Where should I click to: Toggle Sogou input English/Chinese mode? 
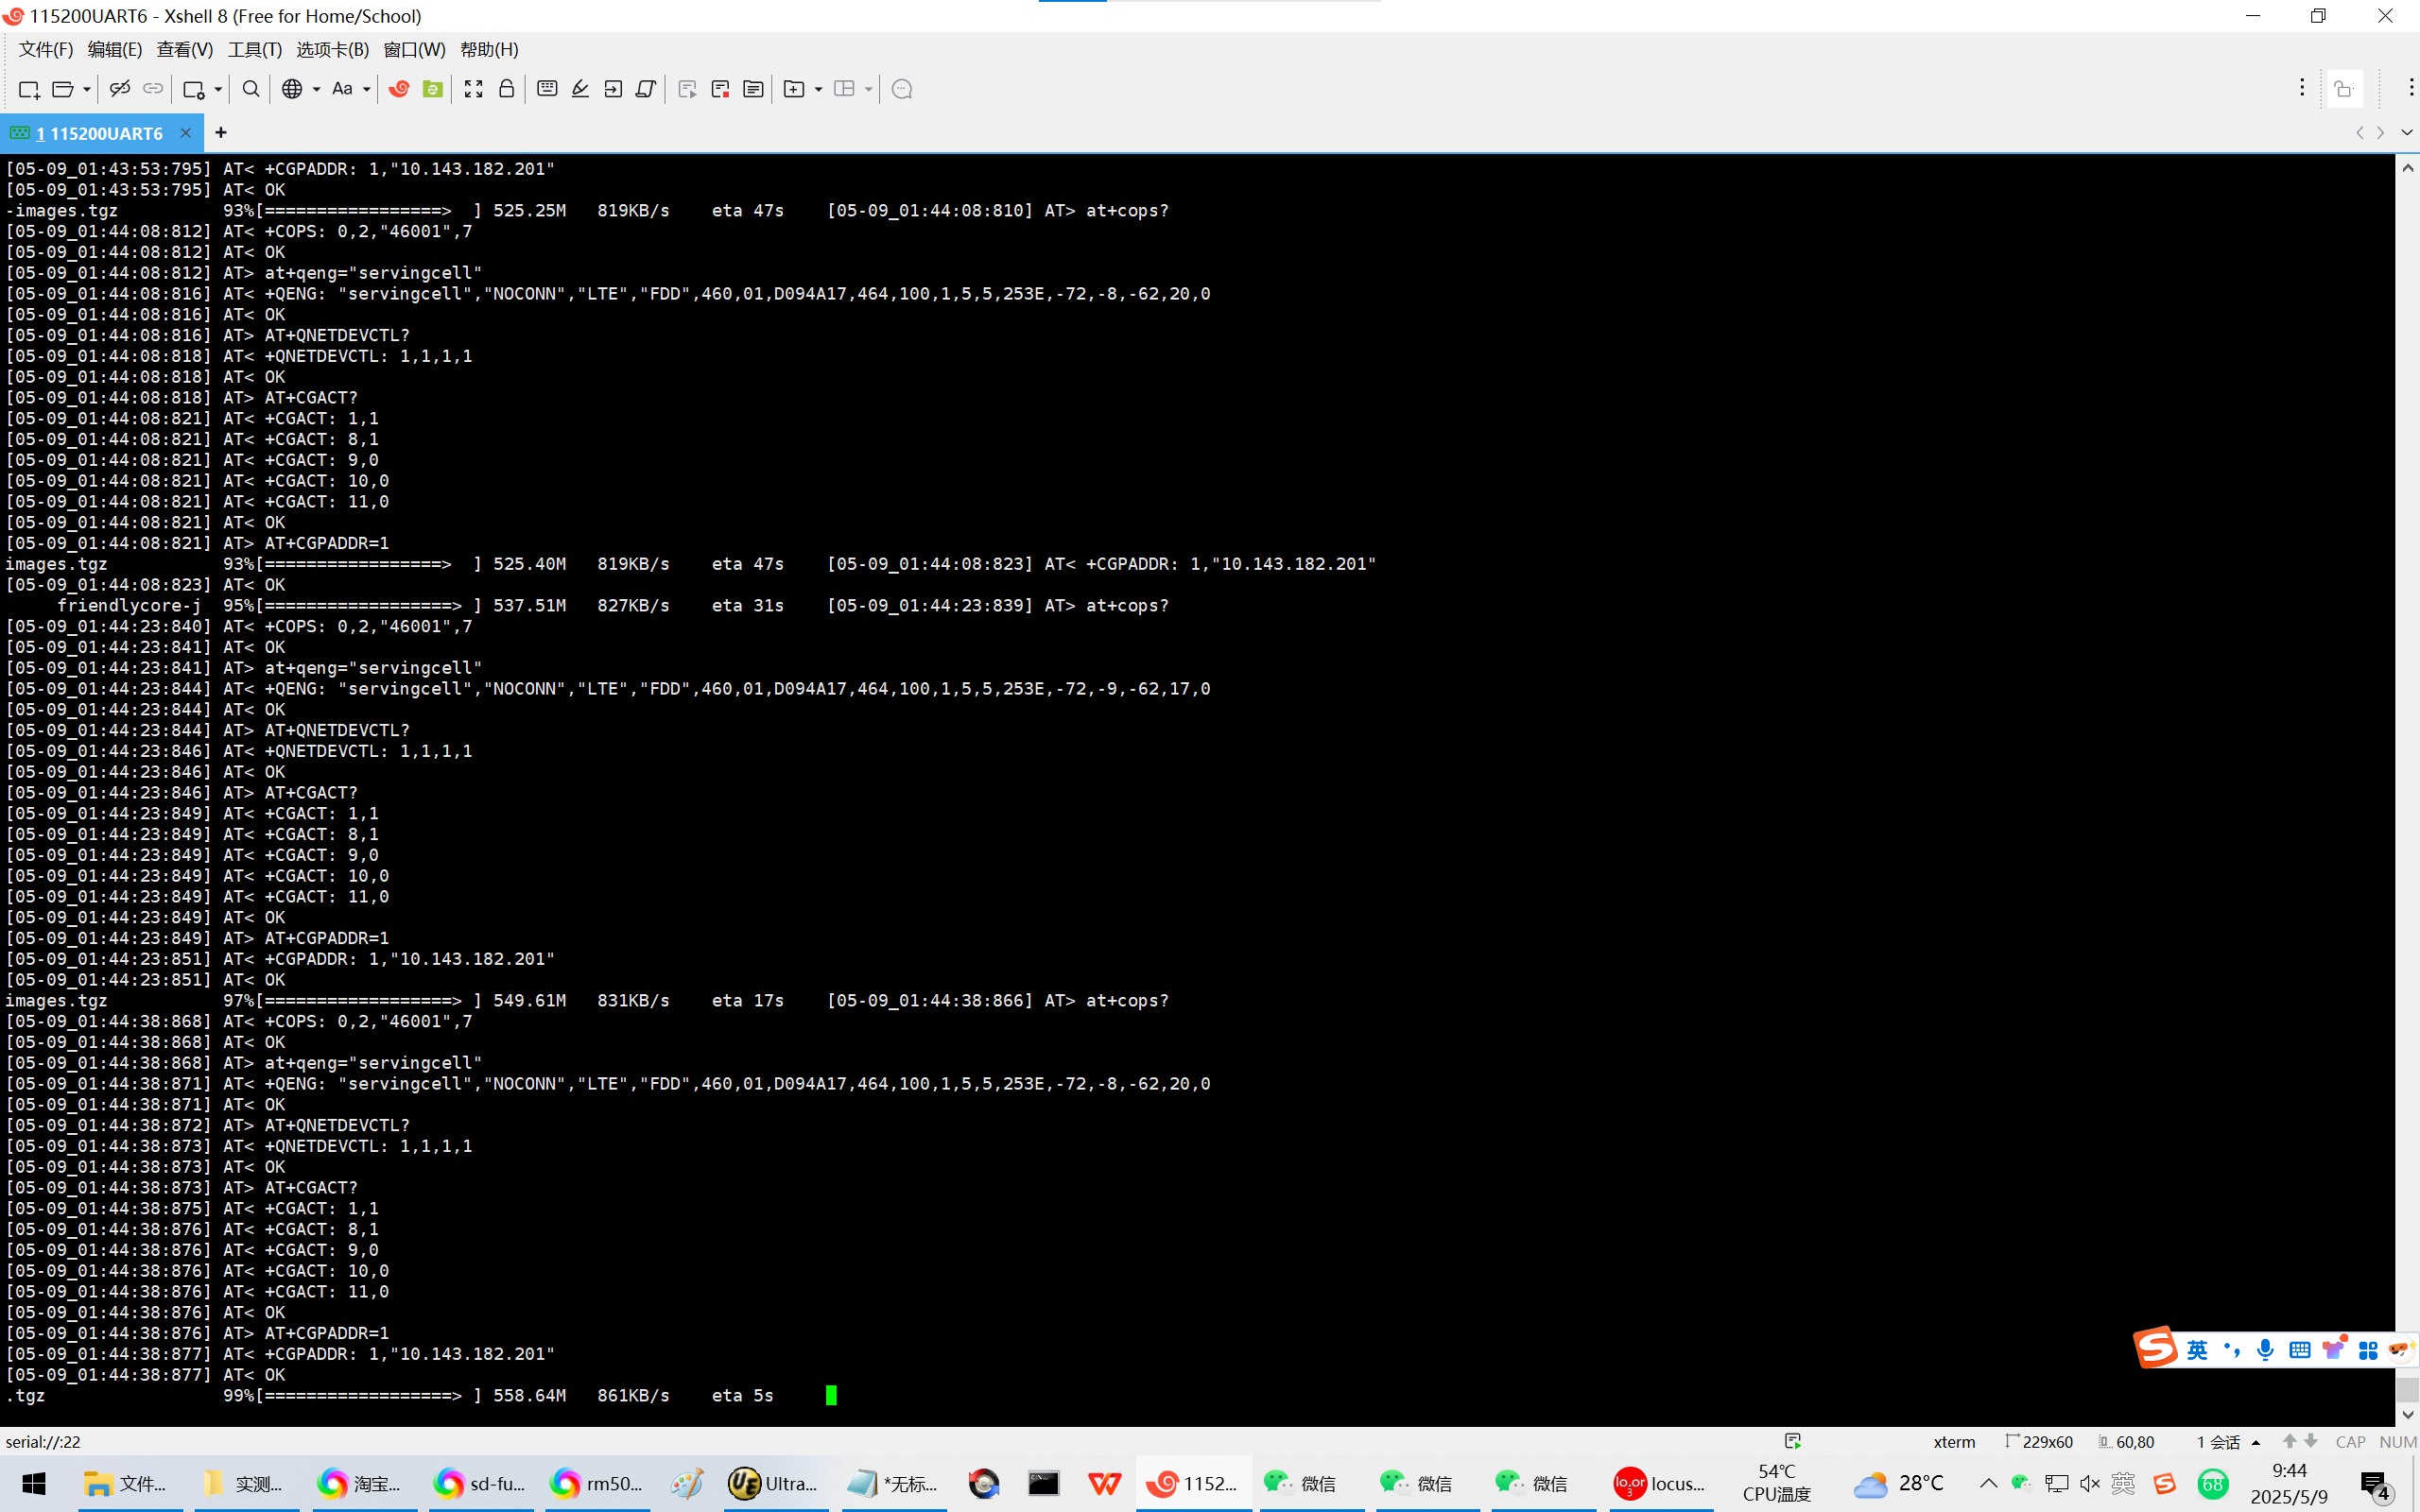pyautogui.click(x=2197, y=1351)
